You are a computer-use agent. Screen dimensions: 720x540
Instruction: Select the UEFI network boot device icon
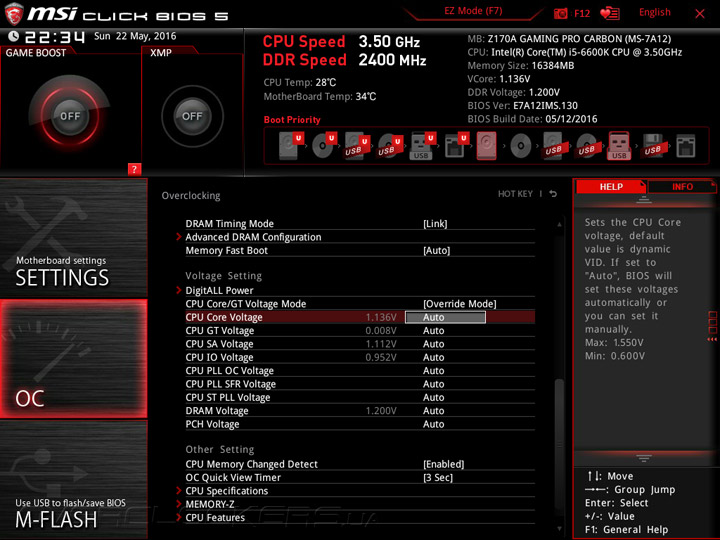pos(456,146)
